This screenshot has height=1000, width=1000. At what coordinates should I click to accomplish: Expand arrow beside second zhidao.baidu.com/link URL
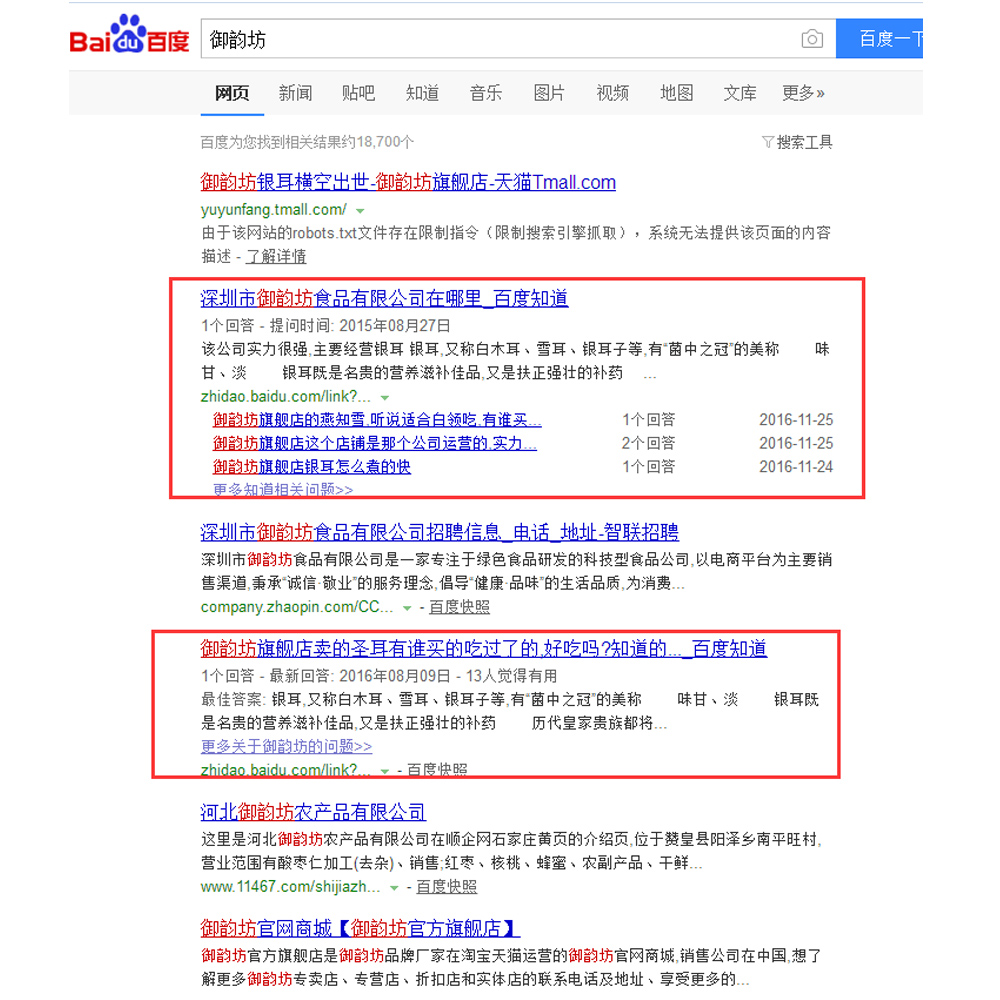coord(385,771)
